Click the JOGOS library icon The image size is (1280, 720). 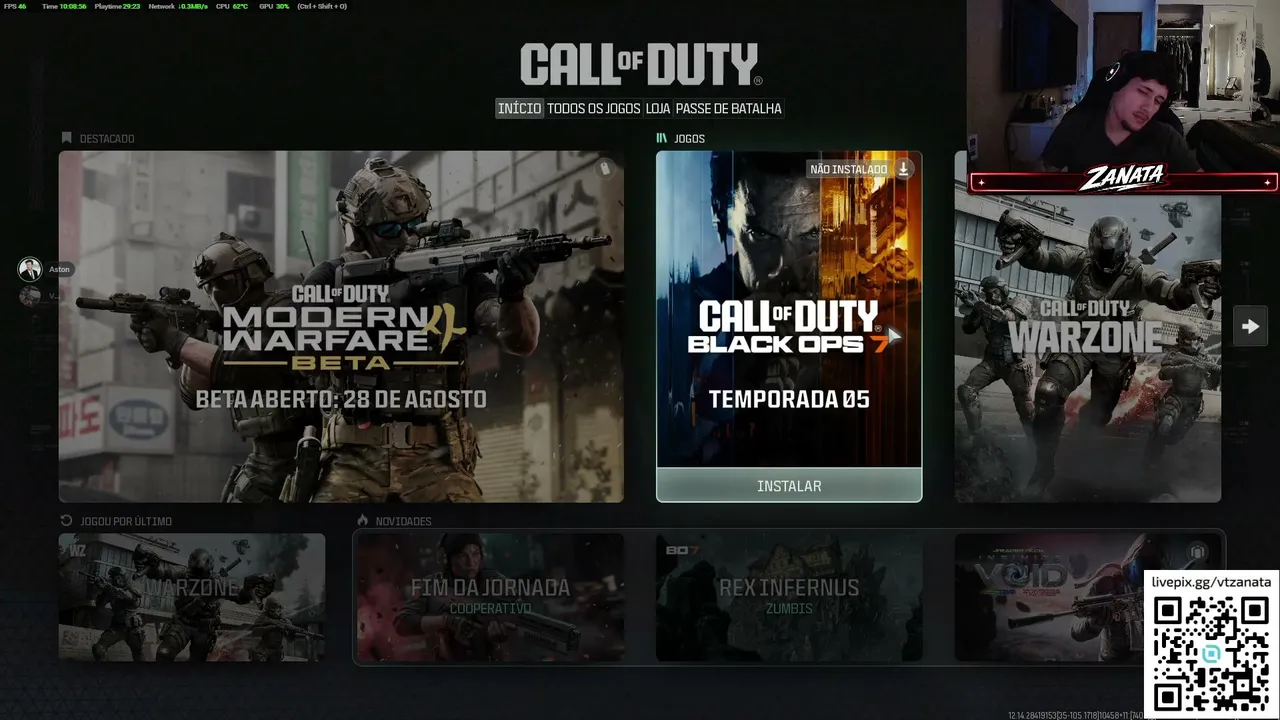coord(662,138)
